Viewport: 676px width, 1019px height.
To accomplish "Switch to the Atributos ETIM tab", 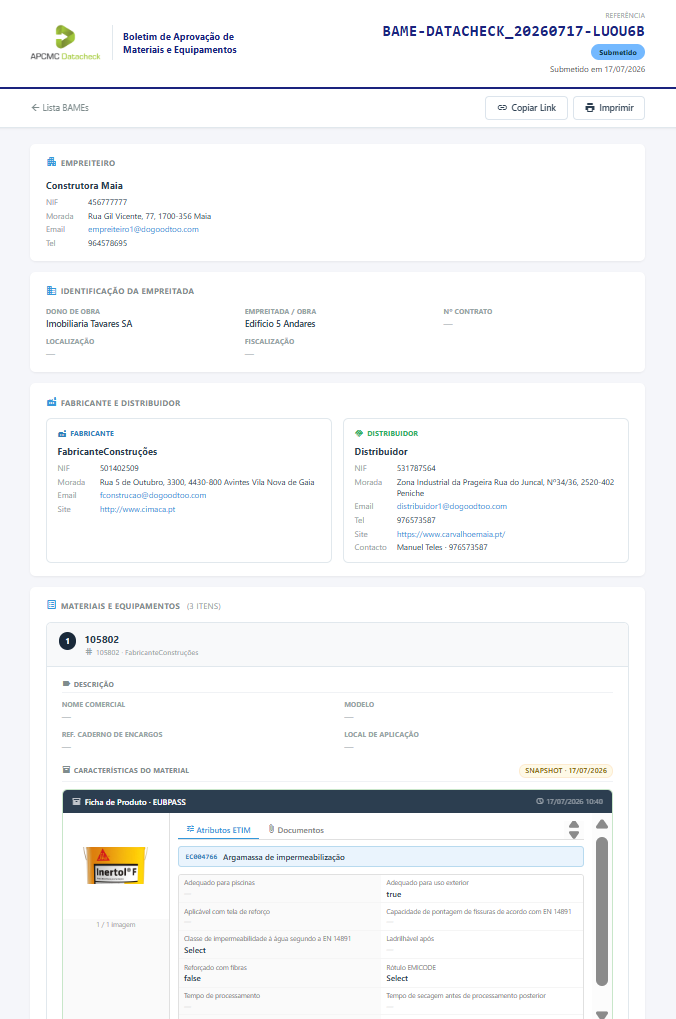I will (x=218, y=830).
